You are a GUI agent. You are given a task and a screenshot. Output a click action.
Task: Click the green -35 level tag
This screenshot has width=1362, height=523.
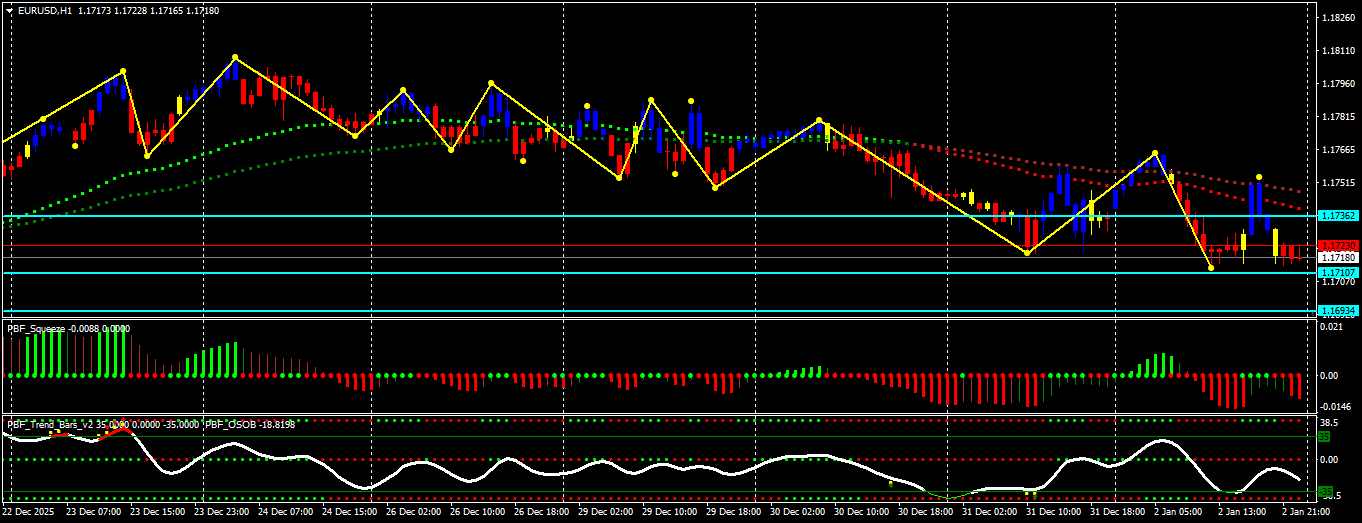pos(1326,492)
